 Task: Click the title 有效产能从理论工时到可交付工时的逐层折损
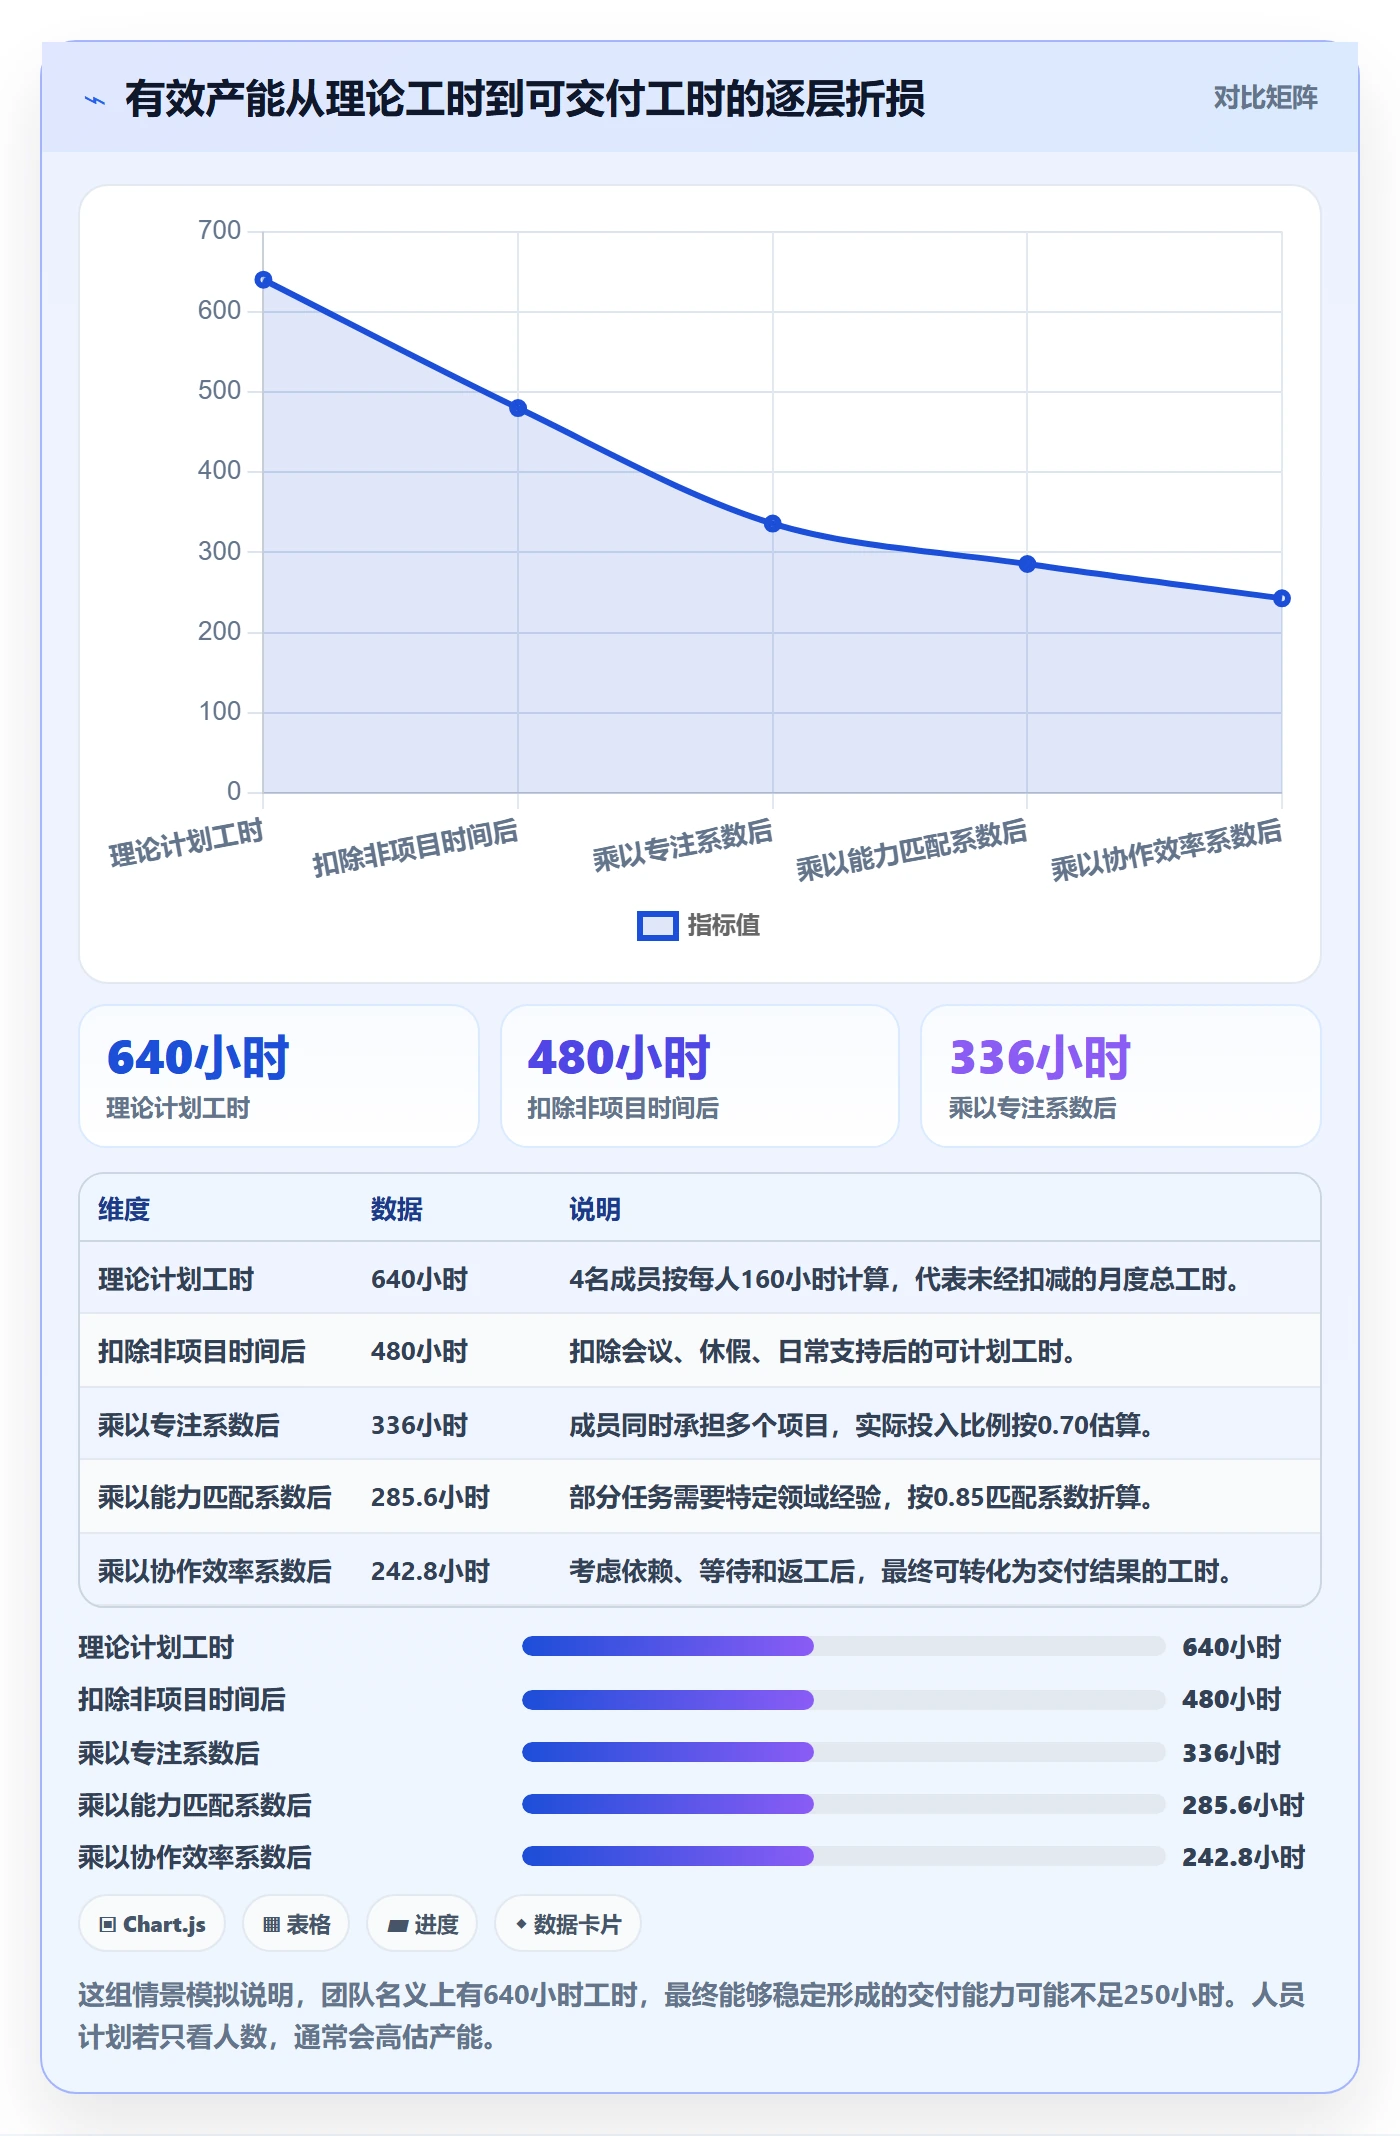pos(525,99)
